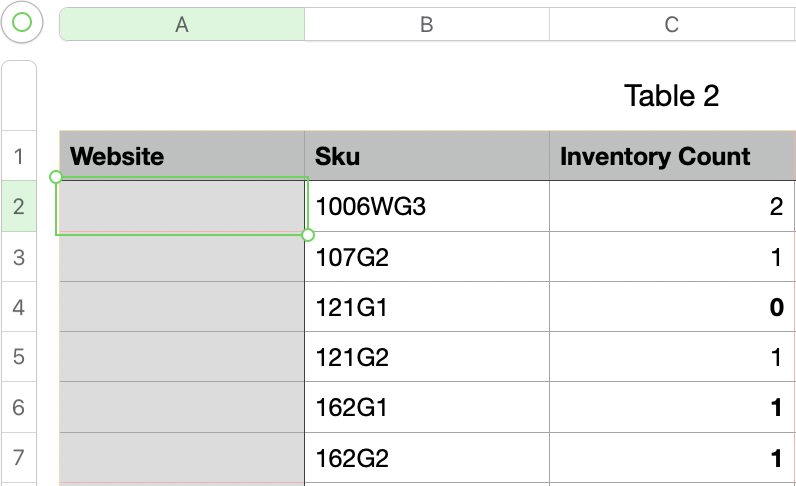Select column A header
796x486 pixels.
tap(182, 25)
